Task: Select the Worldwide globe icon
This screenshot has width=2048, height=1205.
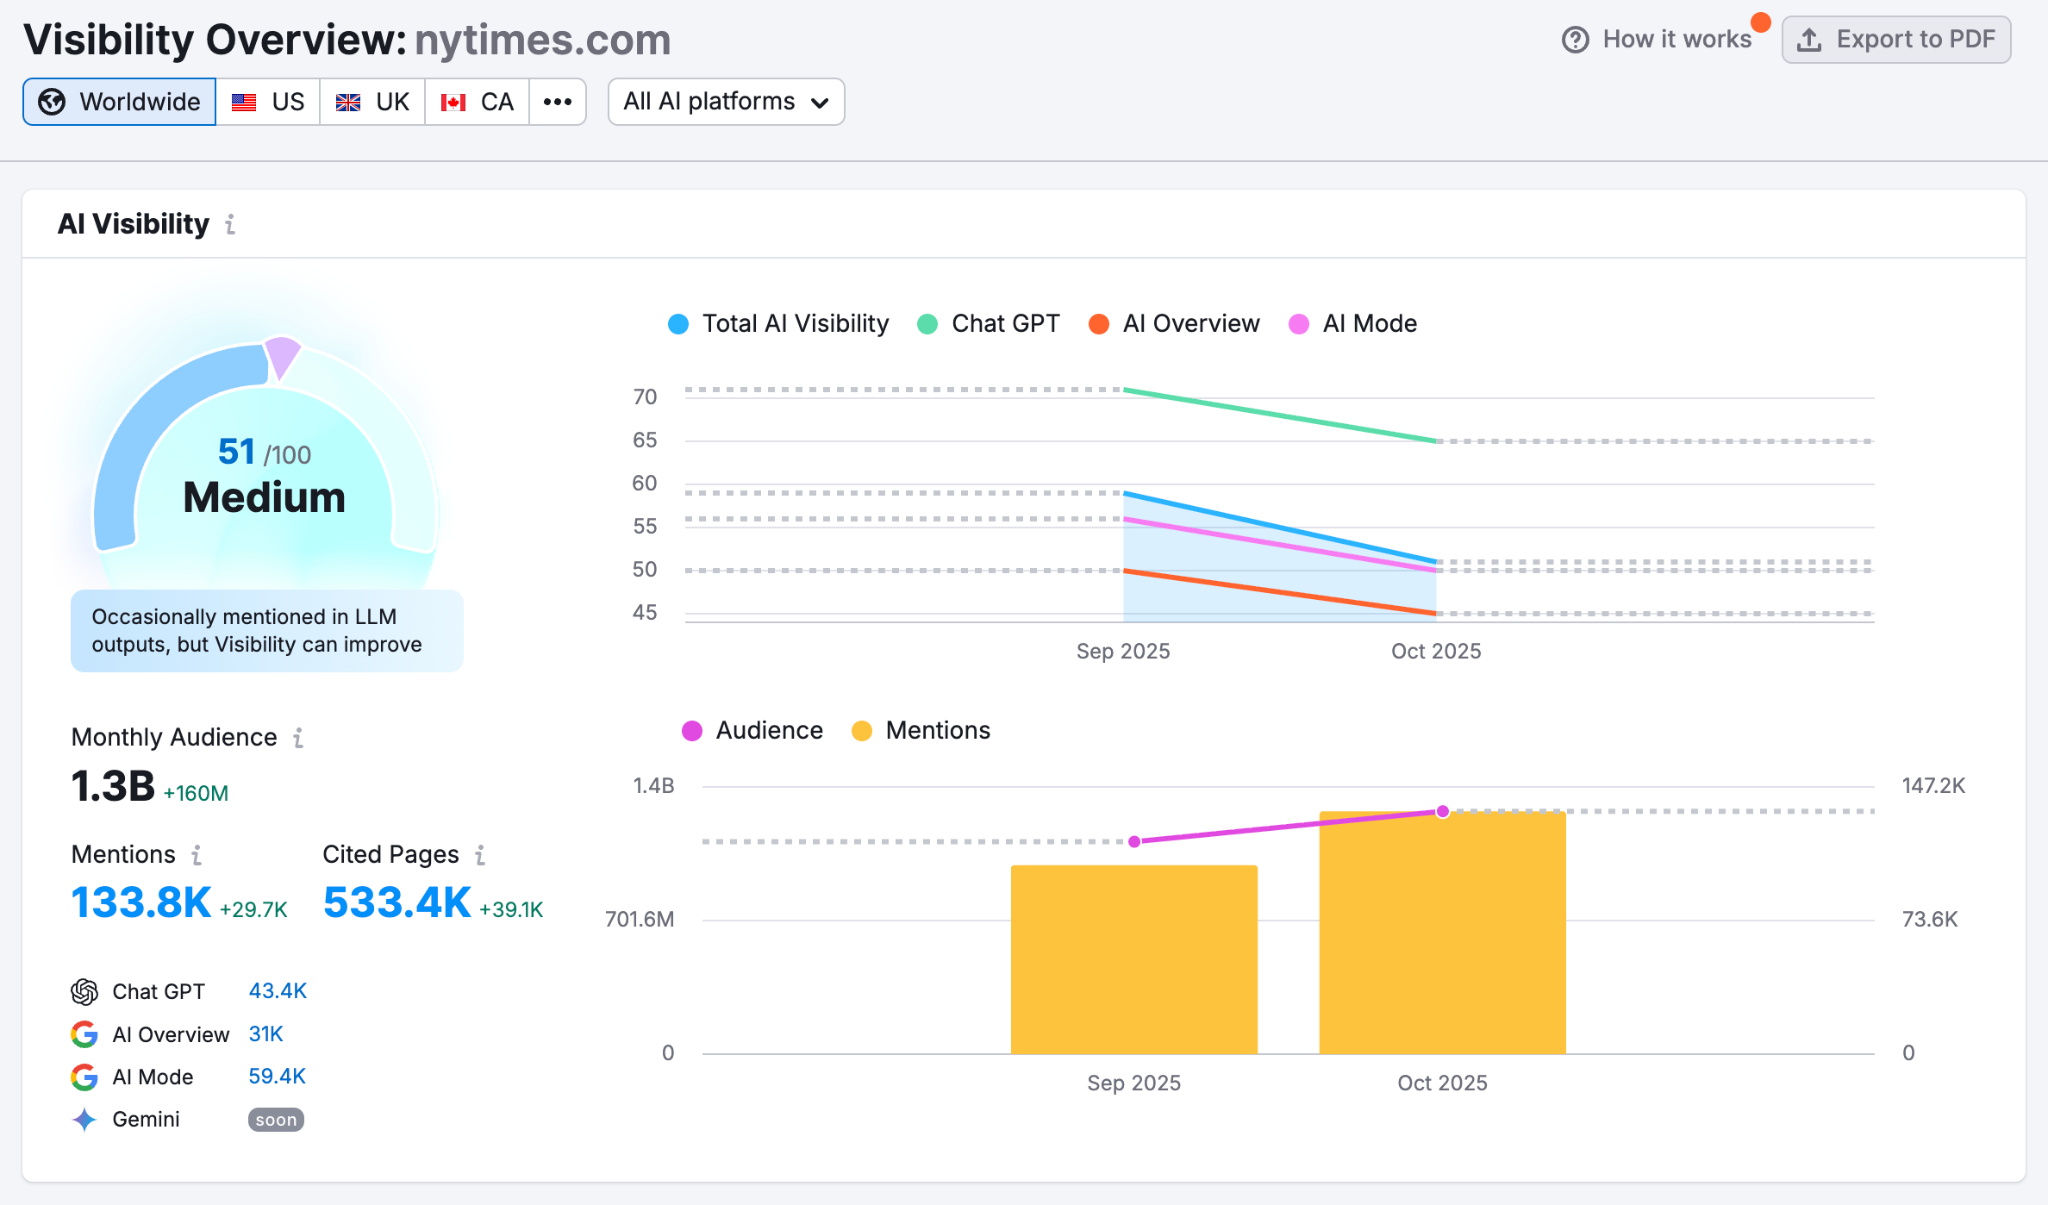Action: pos(51,101)
